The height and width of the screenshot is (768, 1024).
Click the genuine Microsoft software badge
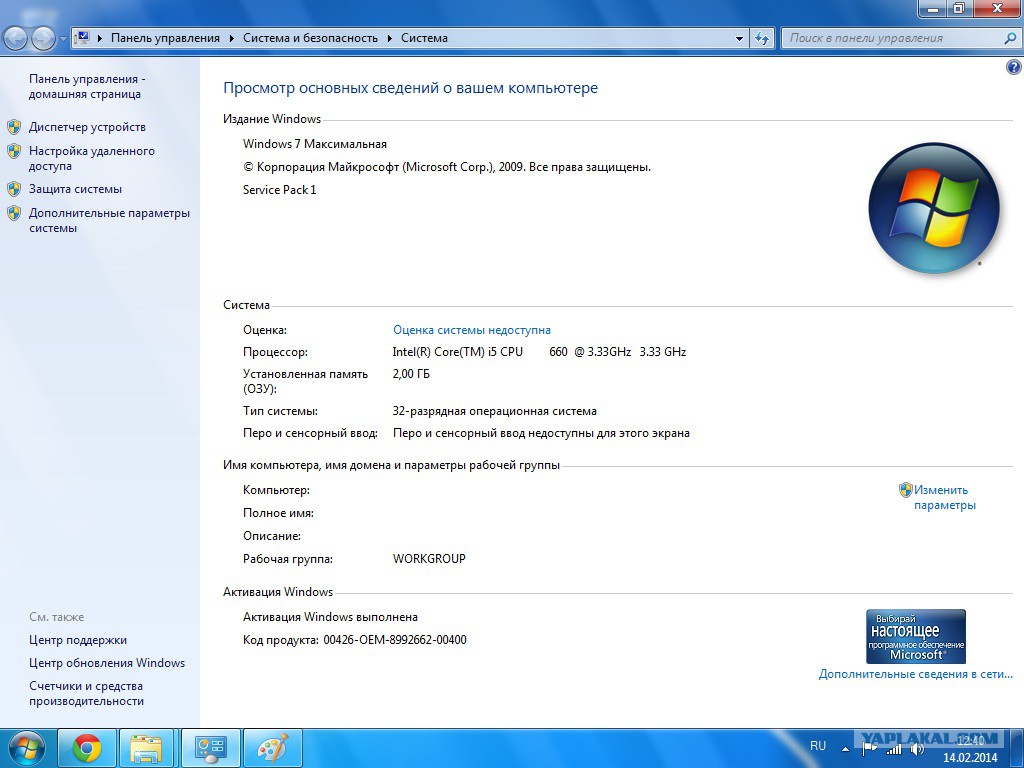point(916,636)
